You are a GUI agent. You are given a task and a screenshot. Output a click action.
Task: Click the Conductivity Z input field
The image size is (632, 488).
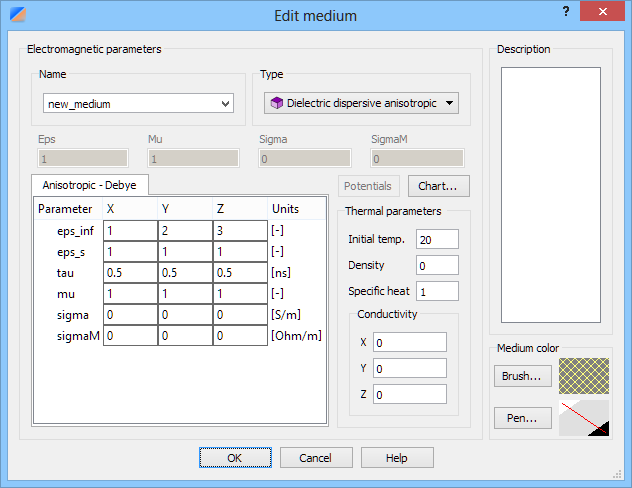coord(410,394)
